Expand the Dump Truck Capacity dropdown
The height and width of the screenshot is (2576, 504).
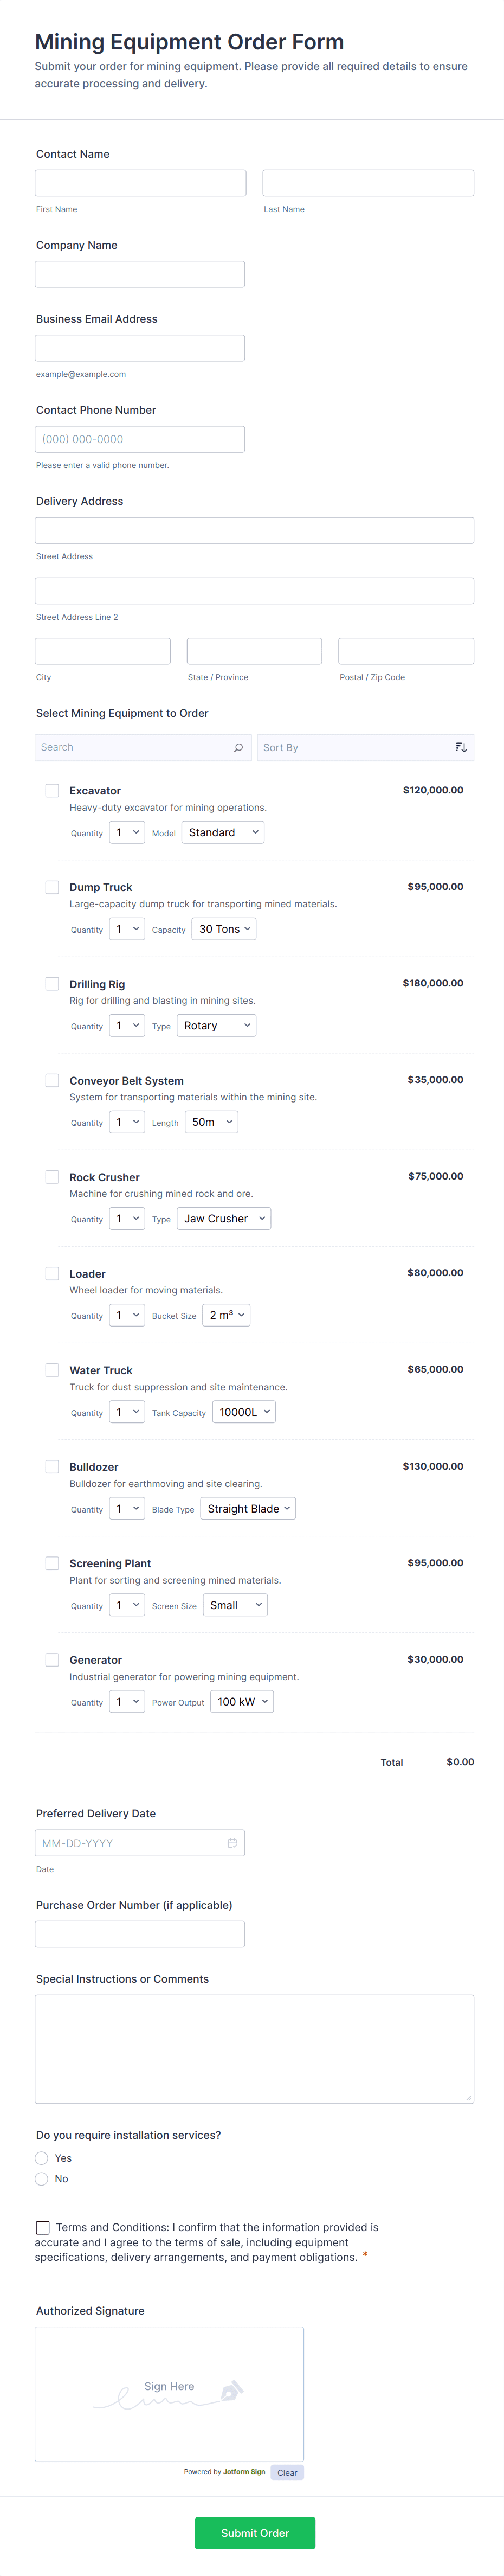(x=224, y=929)
